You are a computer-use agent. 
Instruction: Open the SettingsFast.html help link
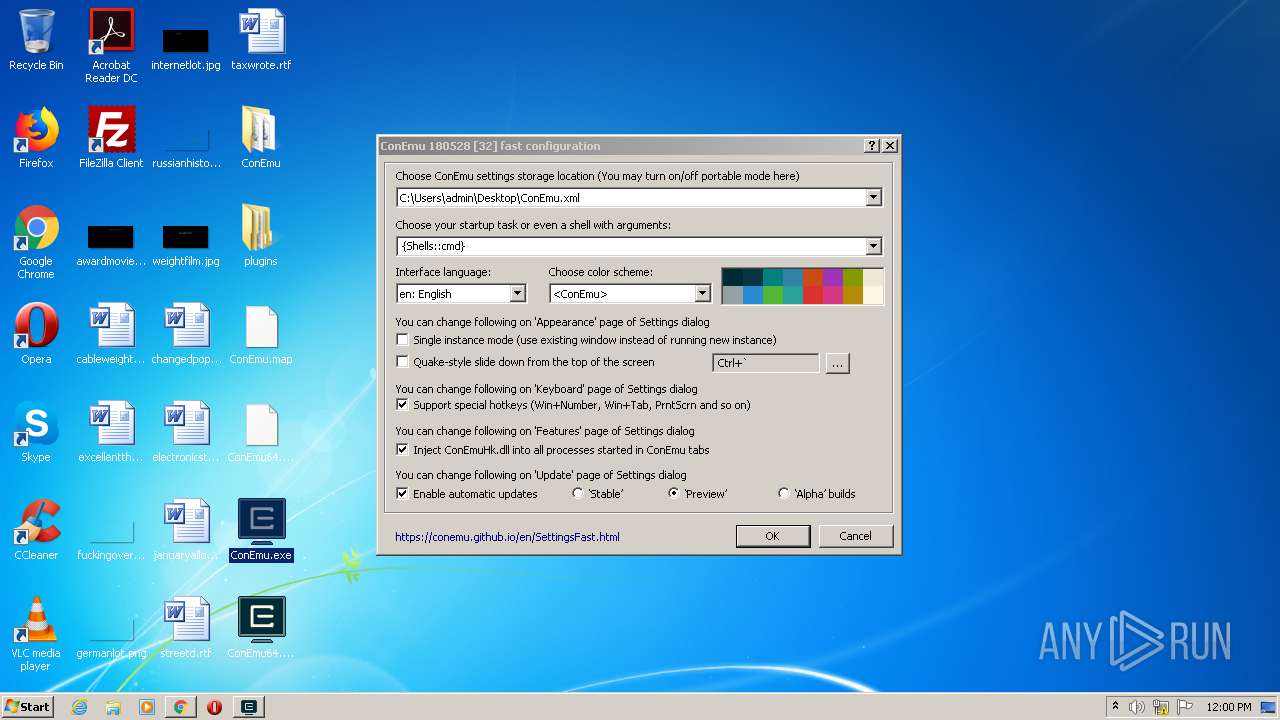[507, 537]
